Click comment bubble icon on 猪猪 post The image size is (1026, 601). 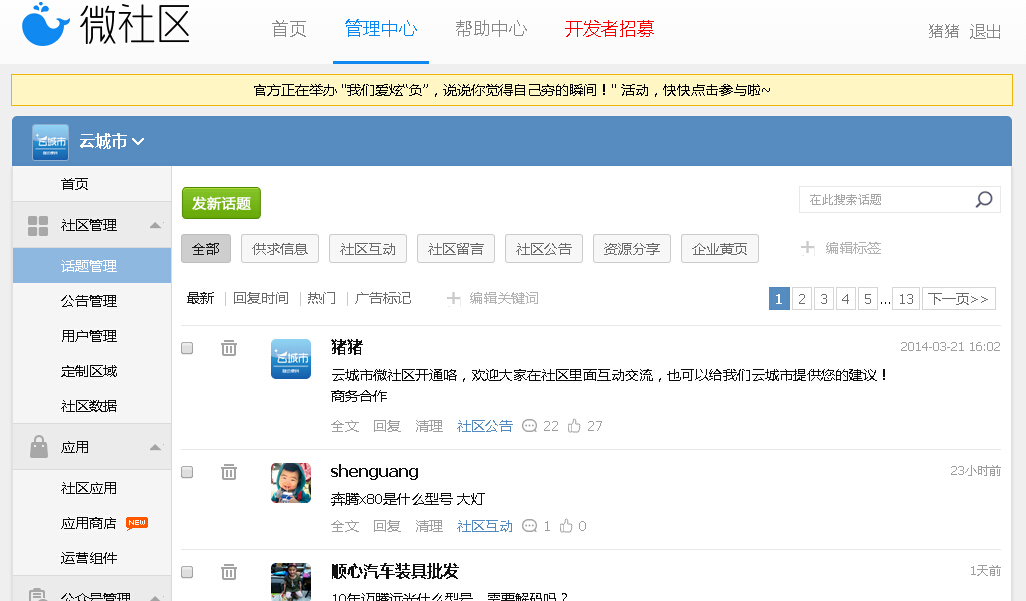[529, 426]
